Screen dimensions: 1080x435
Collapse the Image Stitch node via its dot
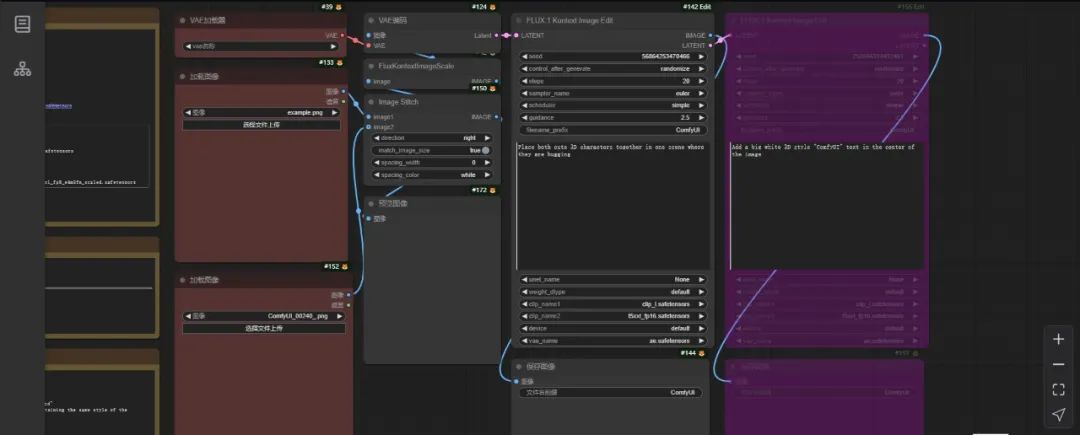[x=372, y=102]
